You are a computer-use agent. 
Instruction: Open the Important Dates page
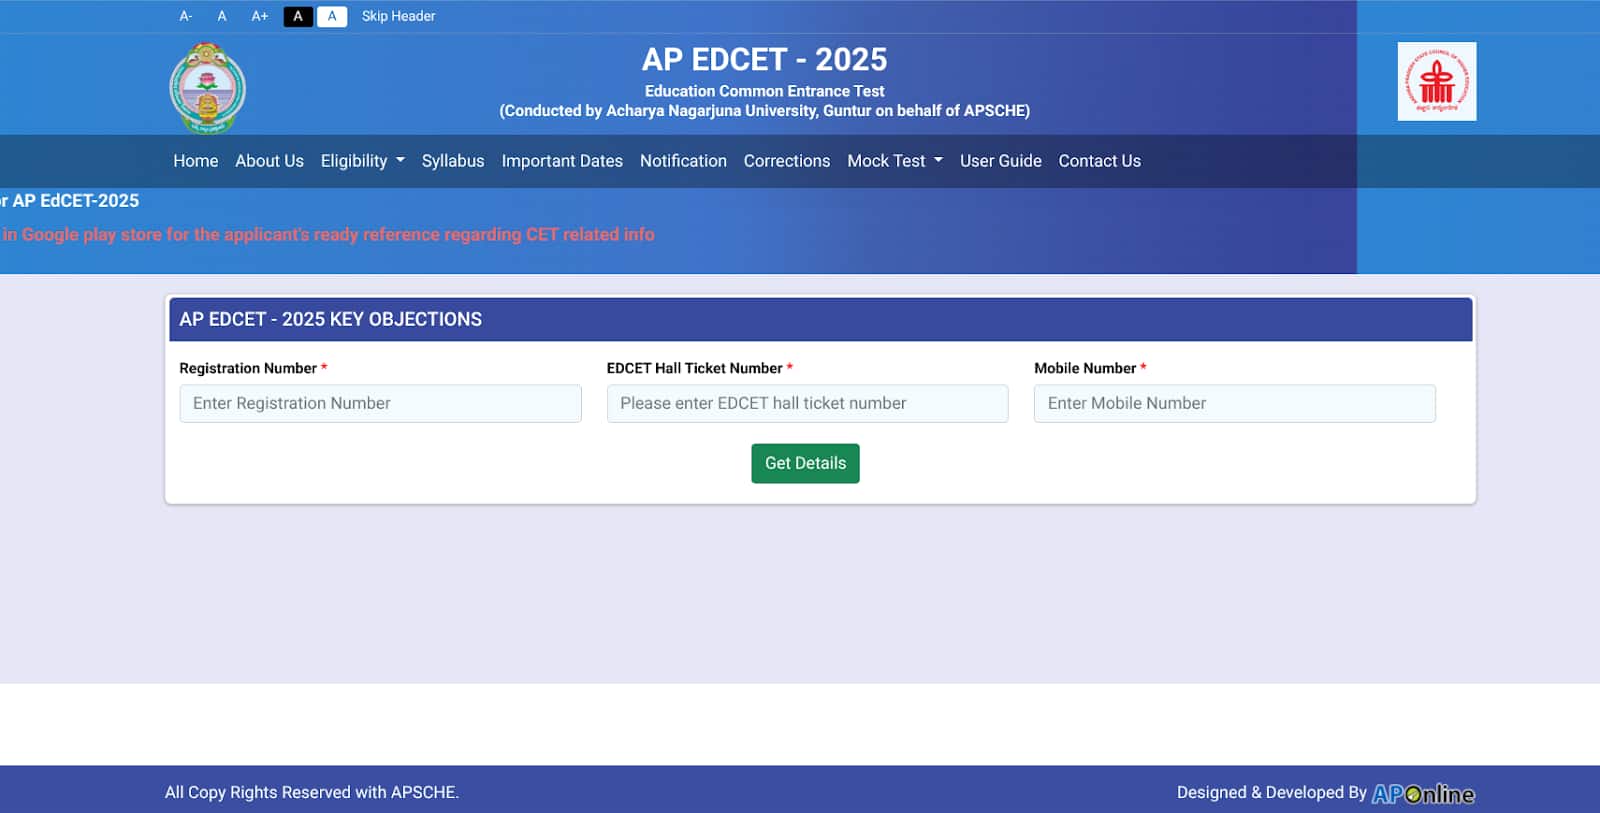(x=562, y=161)
